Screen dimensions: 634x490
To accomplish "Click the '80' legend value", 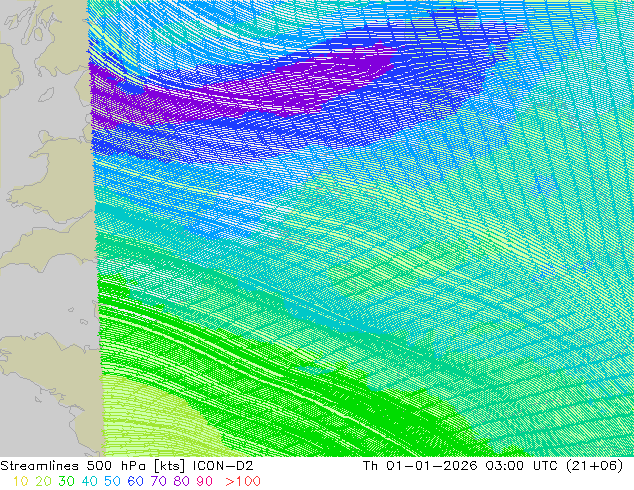I will (182, 481).
